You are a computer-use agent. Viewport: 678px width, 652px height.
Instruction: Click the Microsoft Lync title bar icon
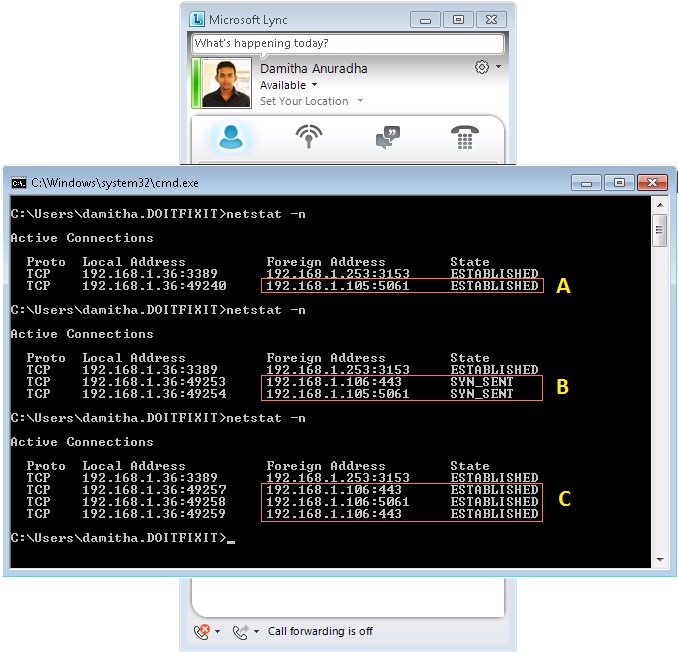coord(197,19)
